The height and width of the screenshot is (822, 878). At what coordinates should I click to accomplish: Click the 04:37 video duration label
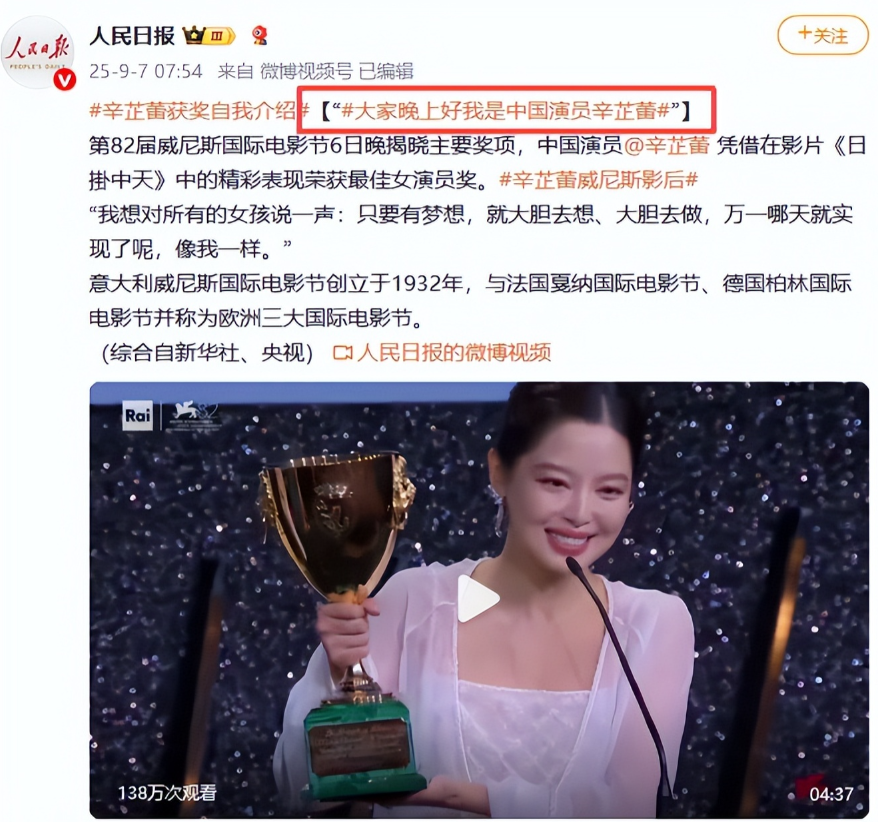click(831, 793)
